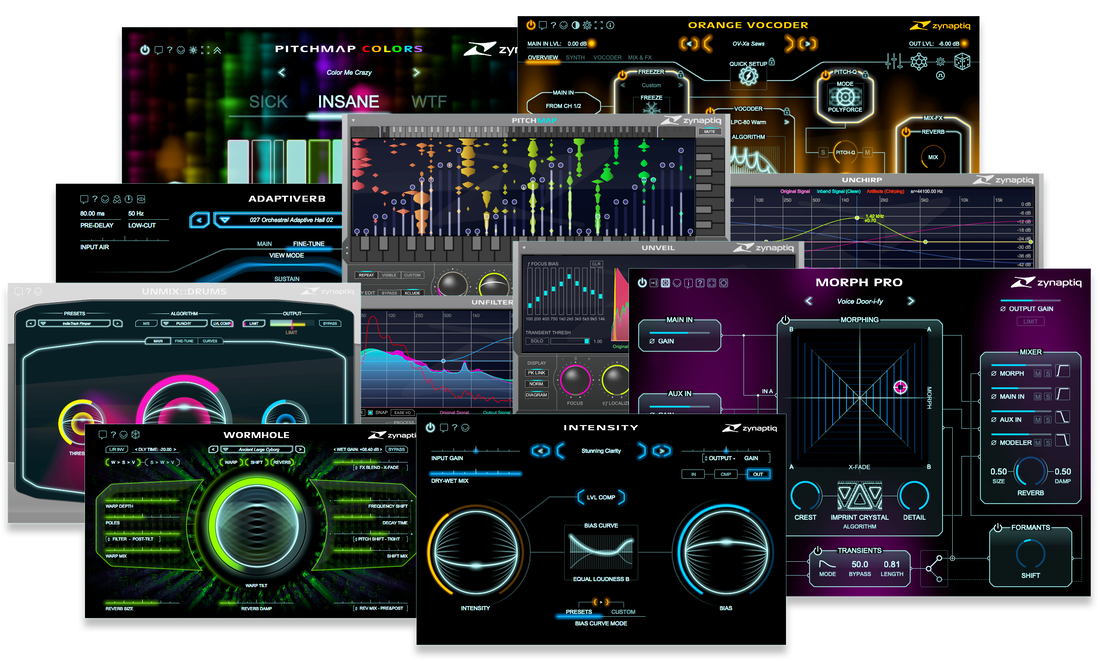Click the Morph Pro signal routing switch icon
This screenshot has width=1100, height=661.
tap(934, 568)
